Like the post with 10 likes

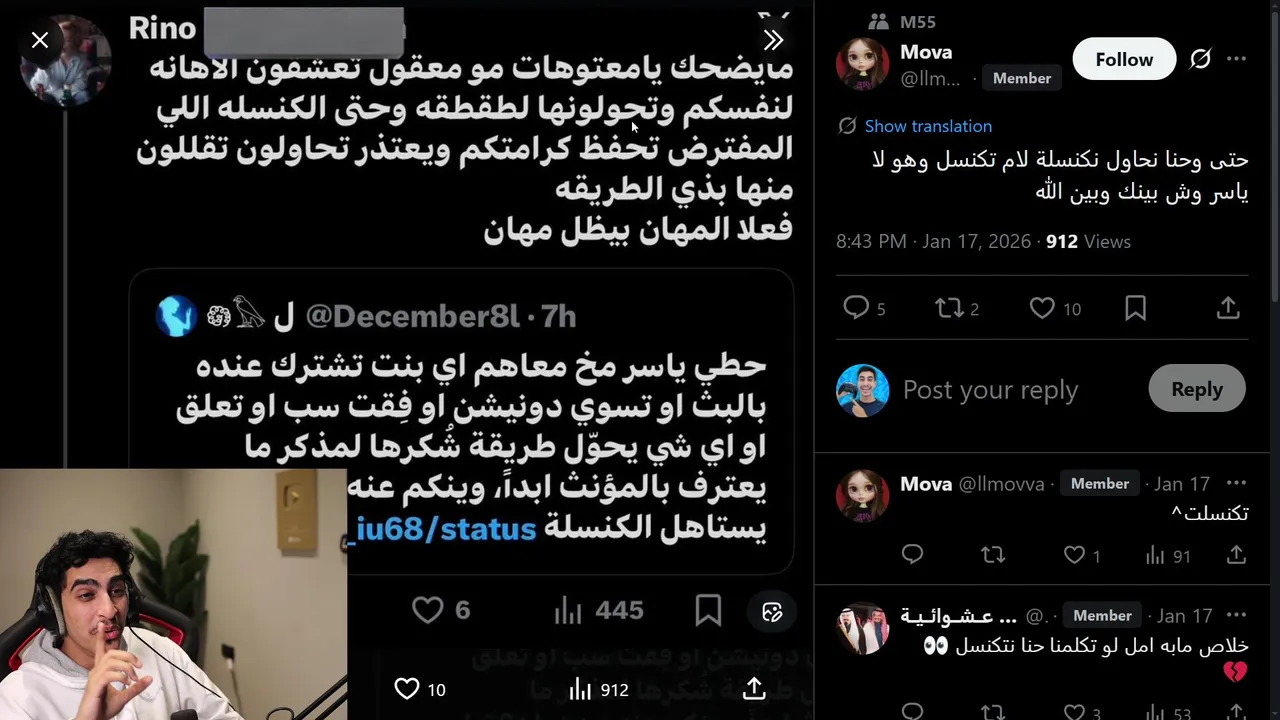[1055, 308]
